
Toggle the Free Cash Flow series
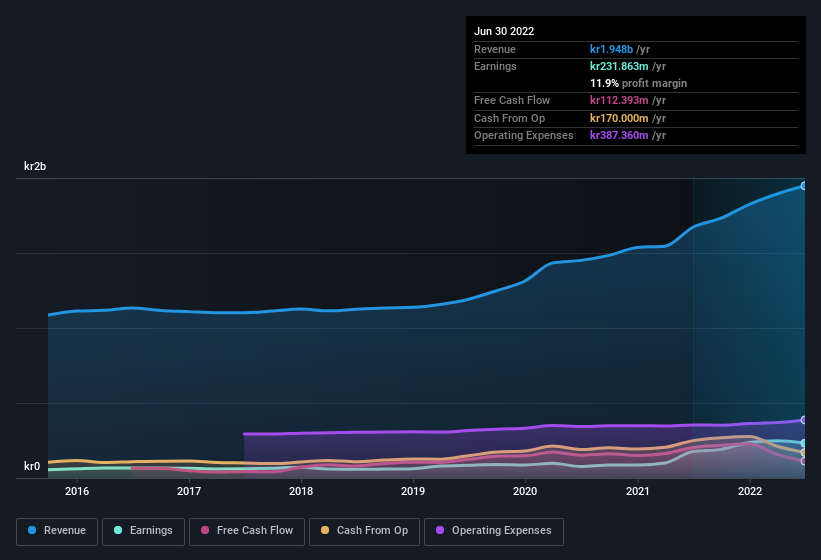click(247, 531)
